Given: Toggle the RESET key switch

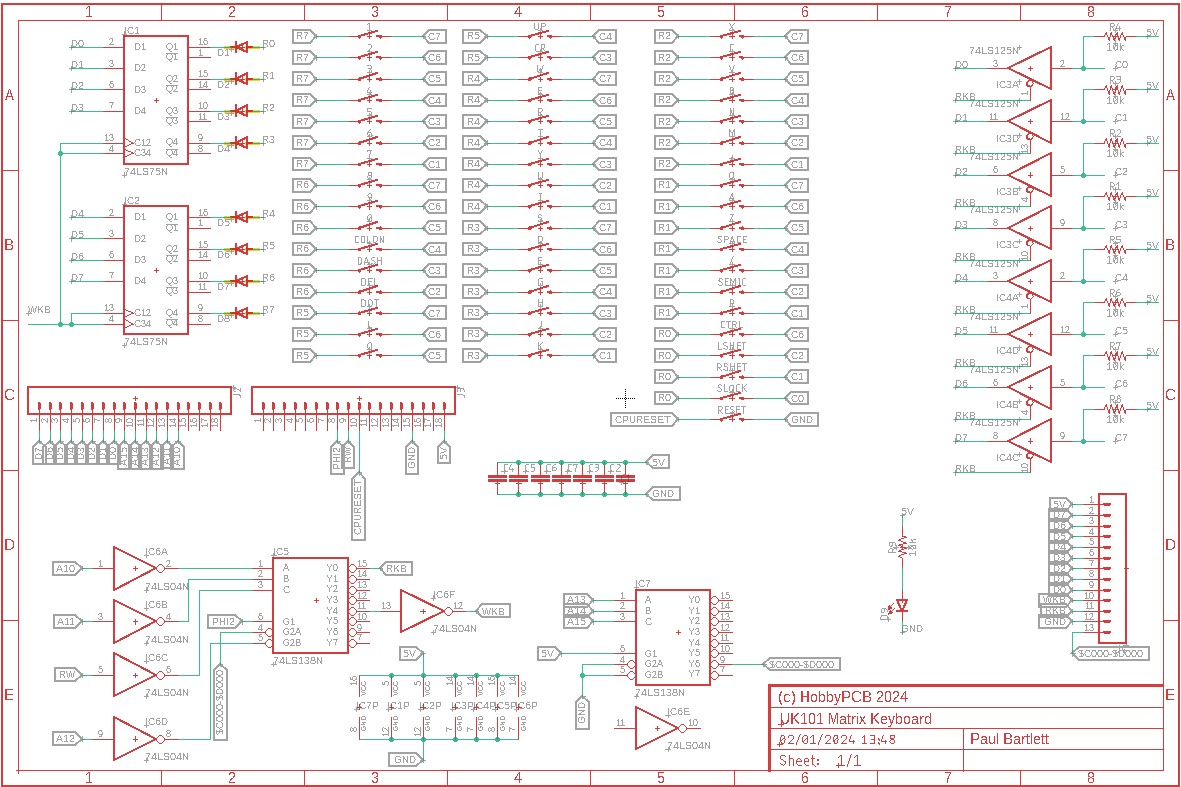Looking at the screenshot, I should [732, 417].
